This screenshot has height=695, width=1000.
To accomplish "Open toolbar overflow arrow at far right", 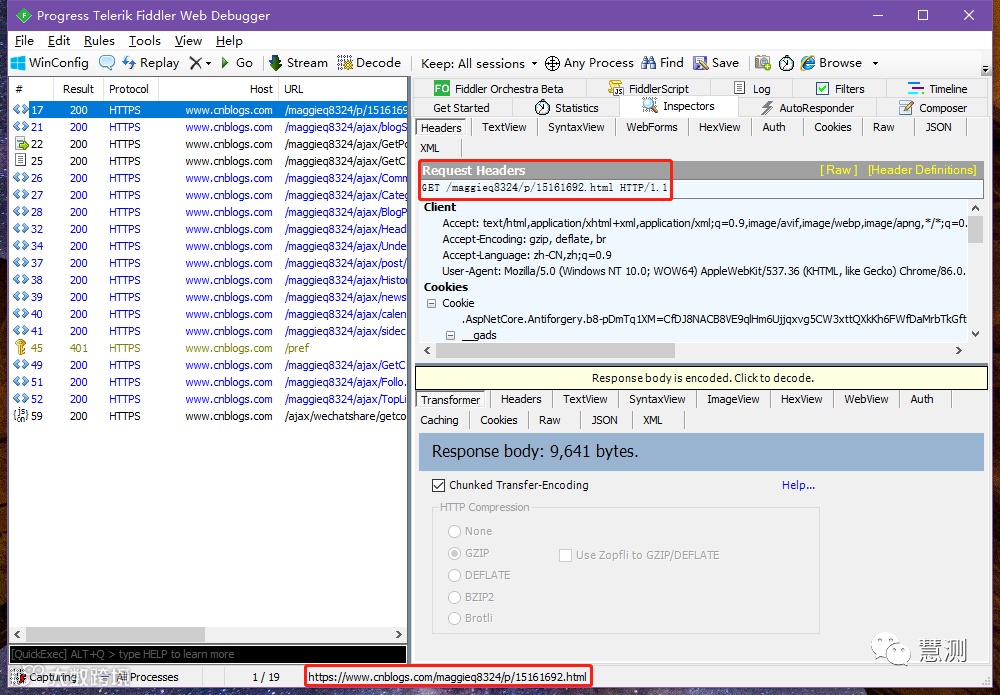I will [x=985, y=69].
